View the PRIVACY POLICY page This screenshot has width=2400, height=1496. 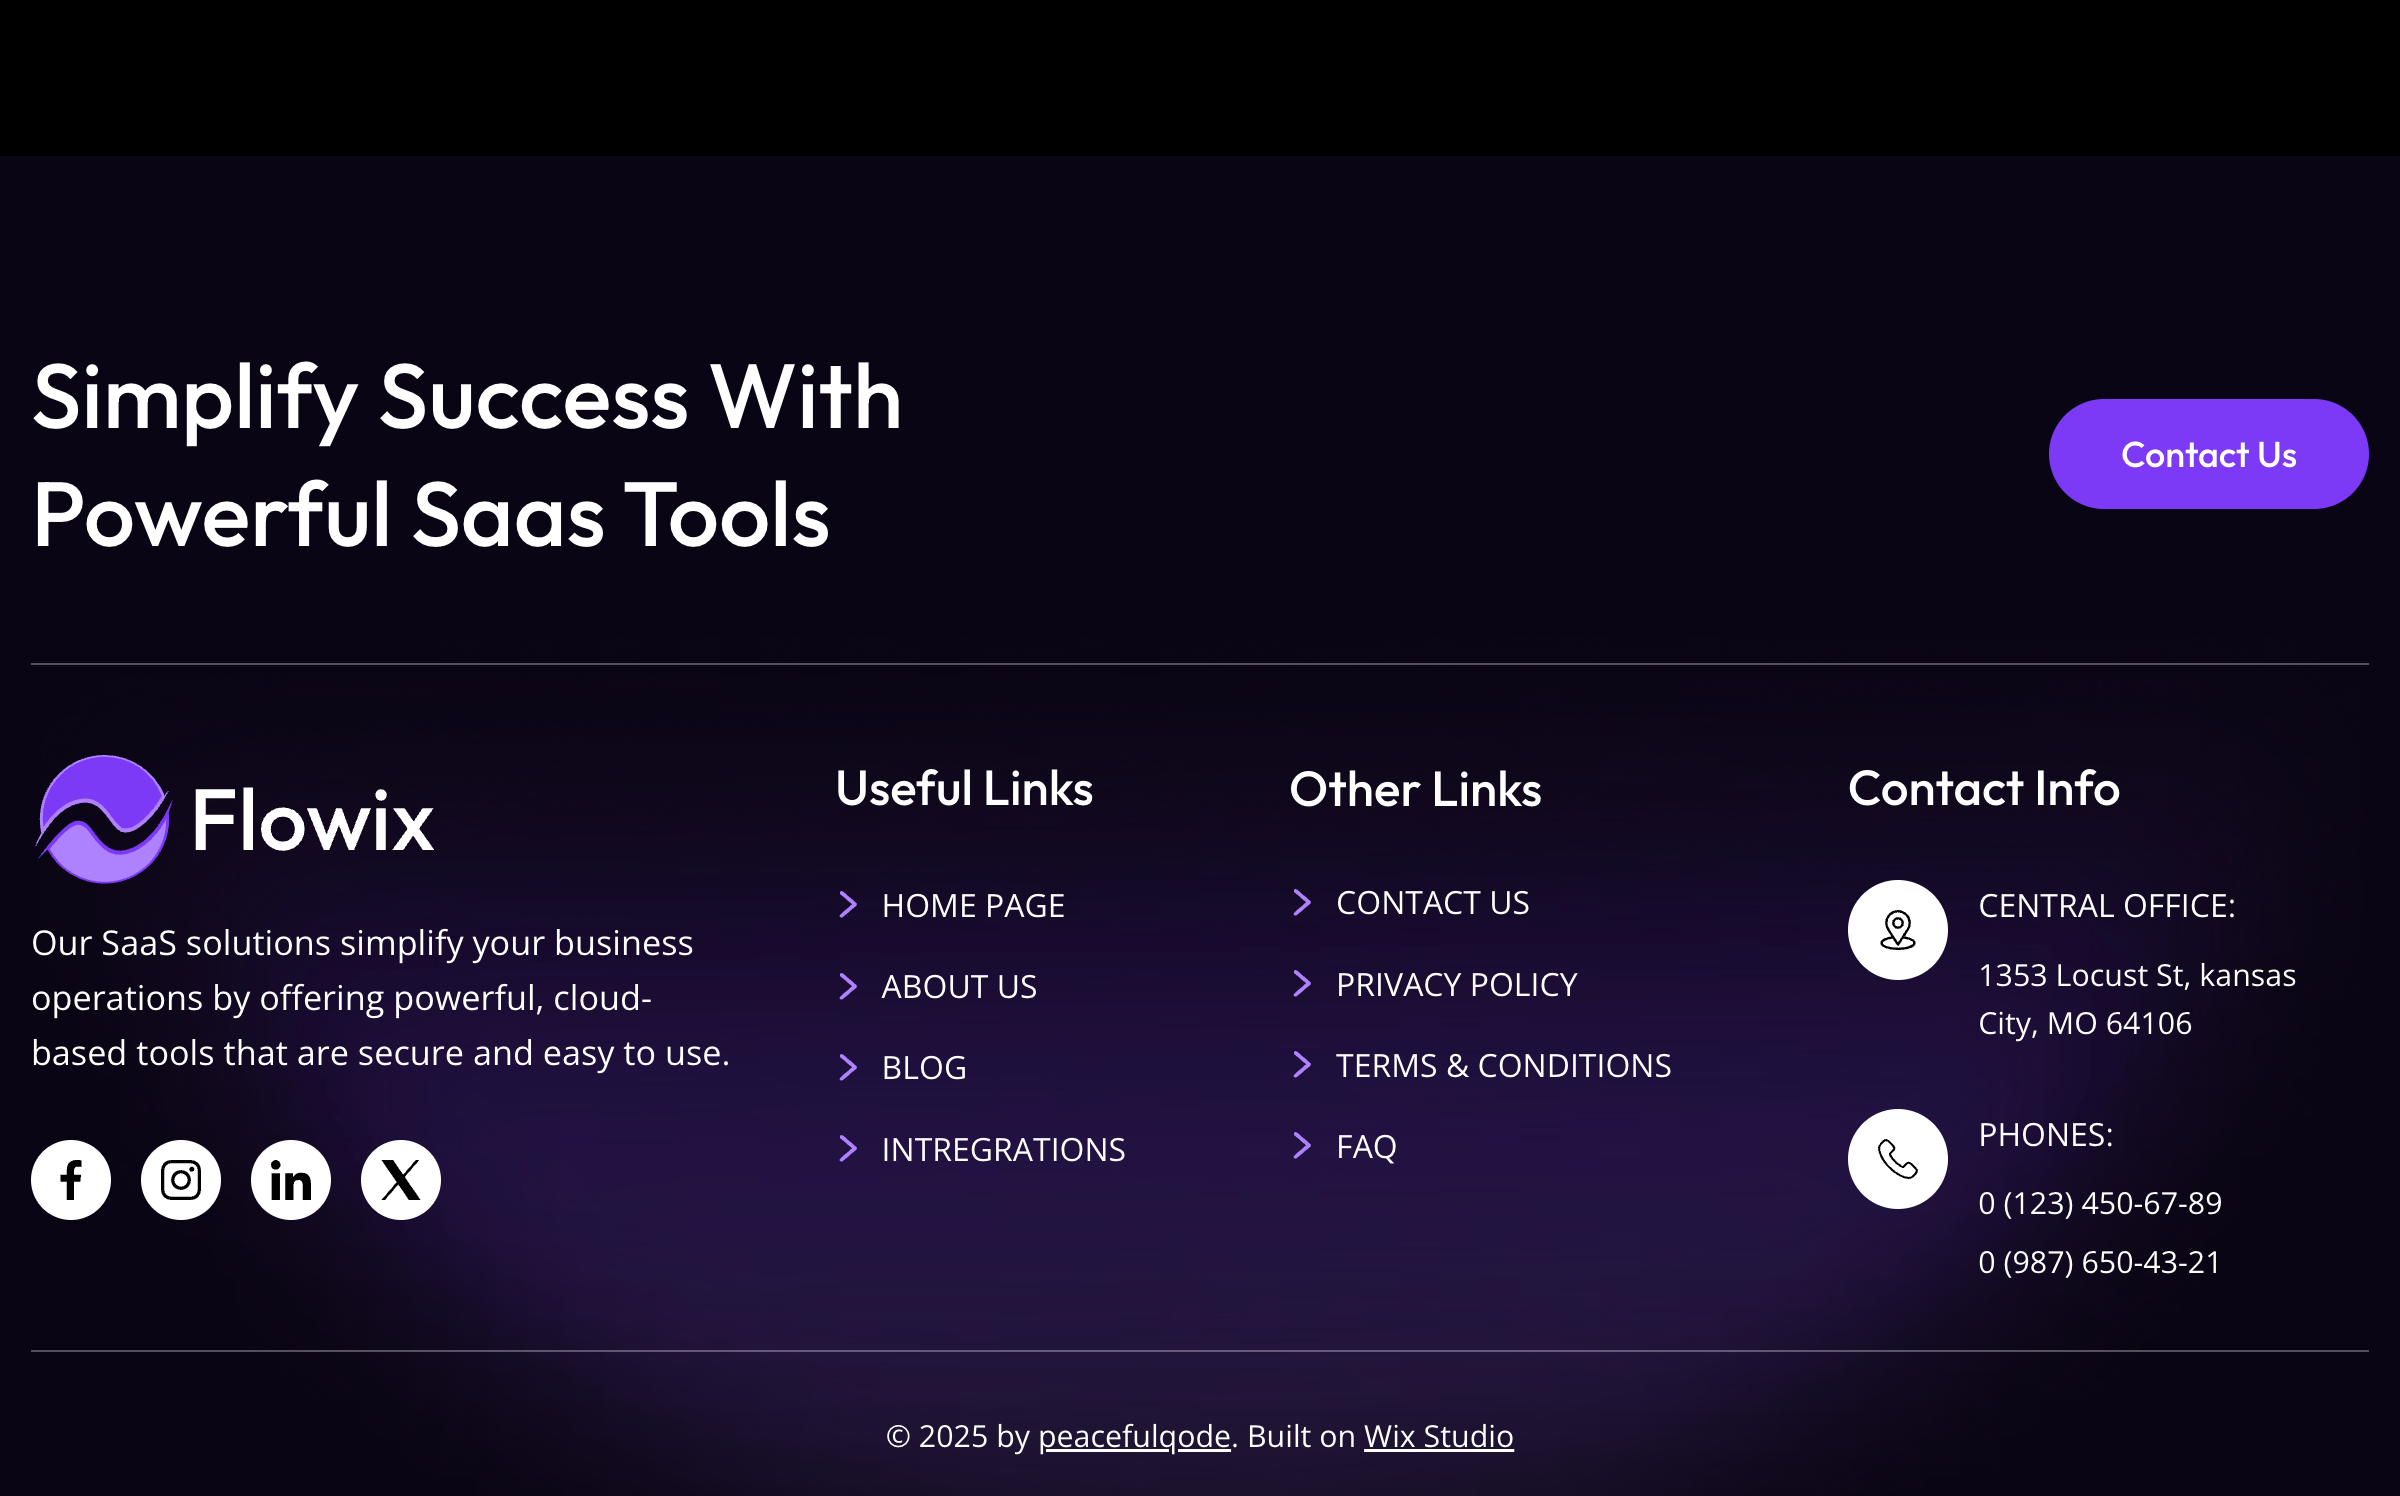[1456, 985]
